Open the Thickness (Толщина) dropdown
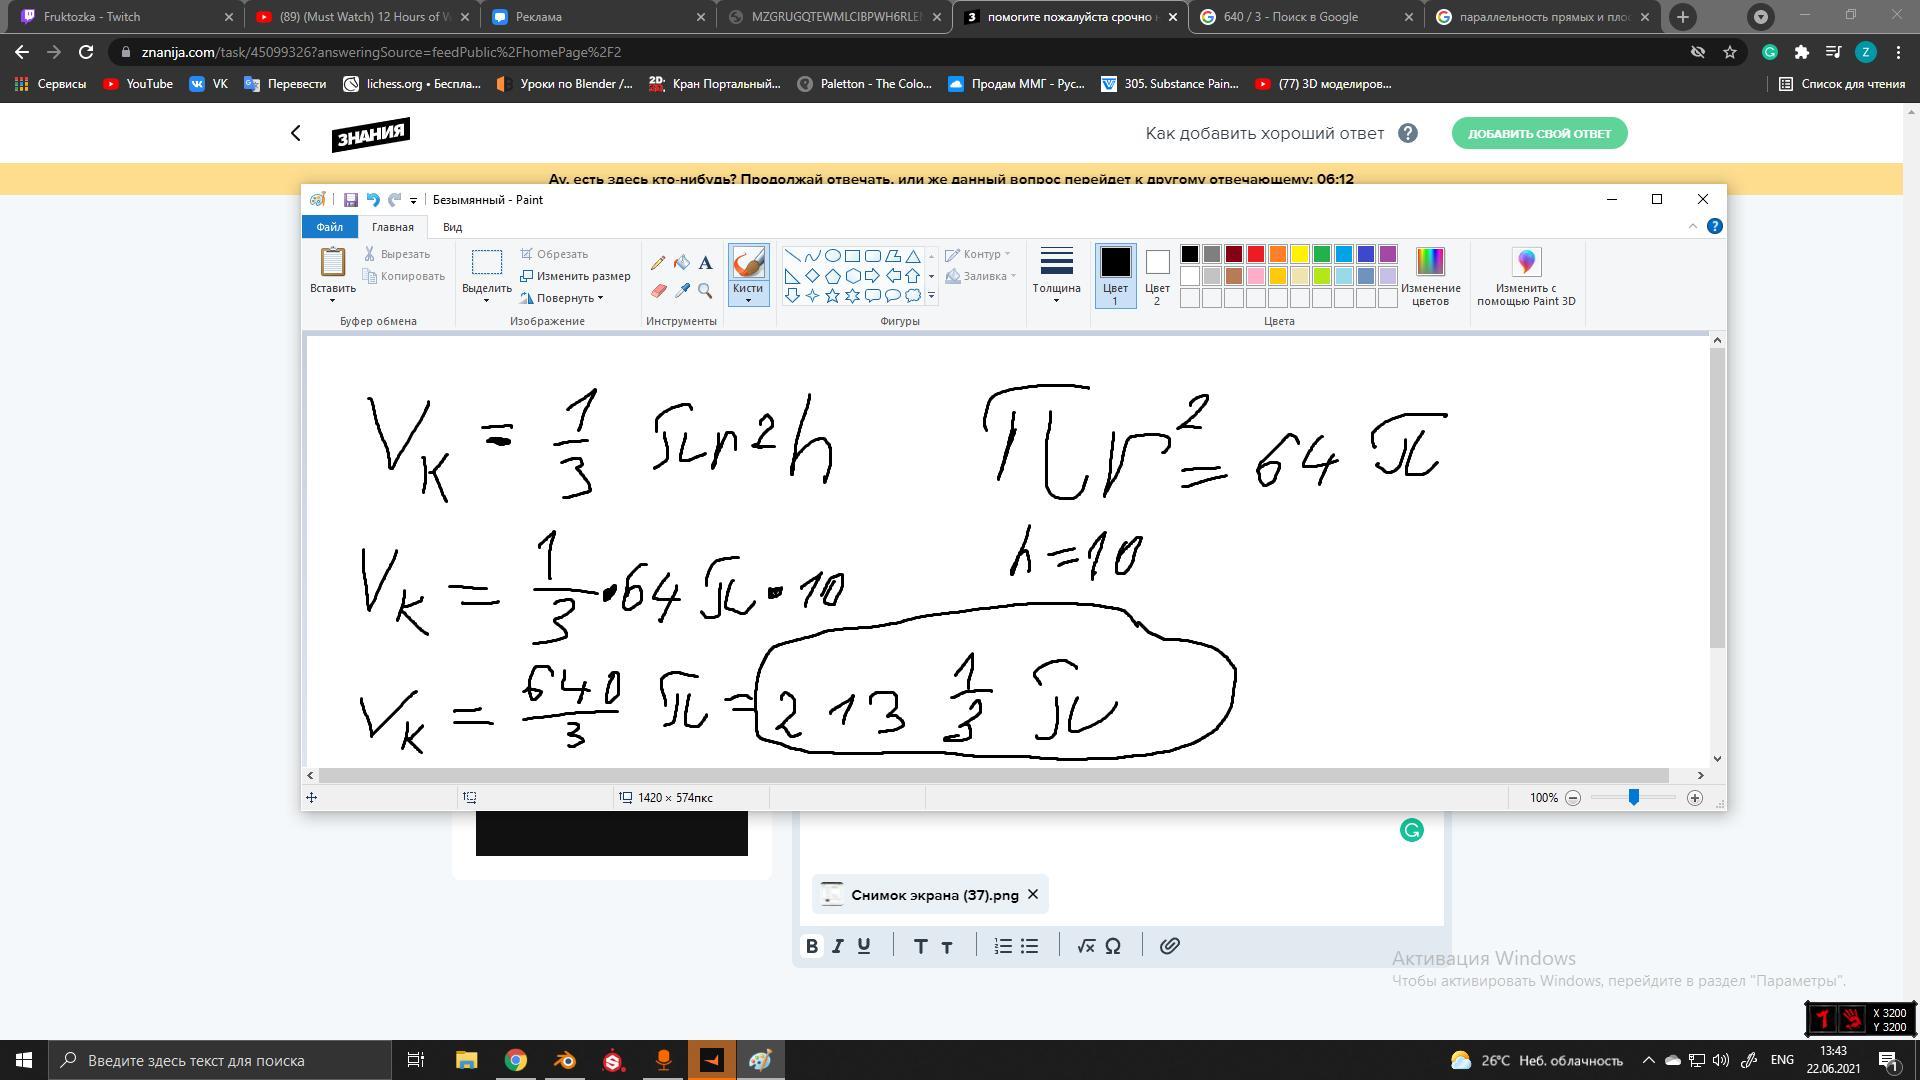Image resolution: width=1920 pixels, height=1080 pixels. [1056, 276]
